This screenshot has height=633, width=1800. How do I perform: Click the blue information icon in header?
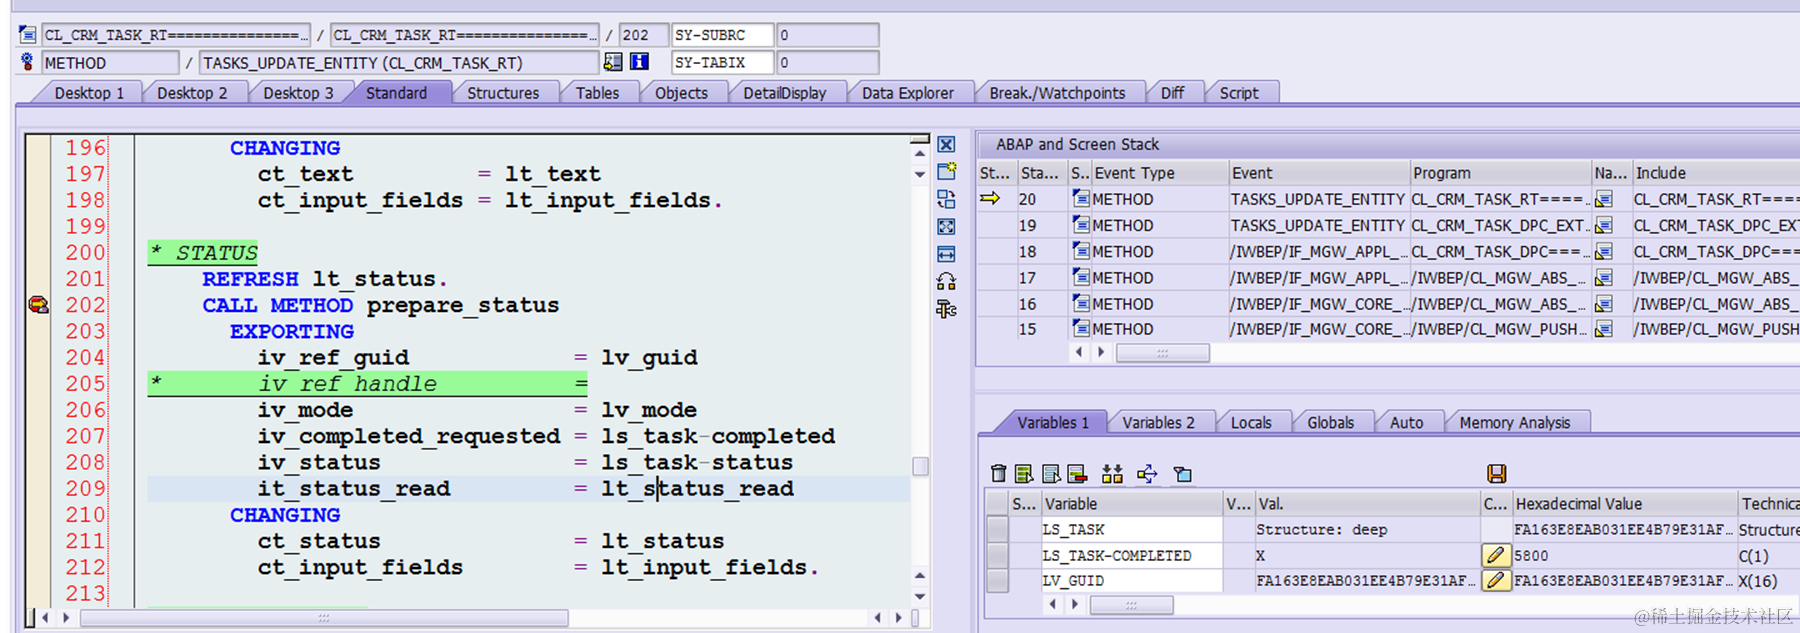(x=639, y=62)
